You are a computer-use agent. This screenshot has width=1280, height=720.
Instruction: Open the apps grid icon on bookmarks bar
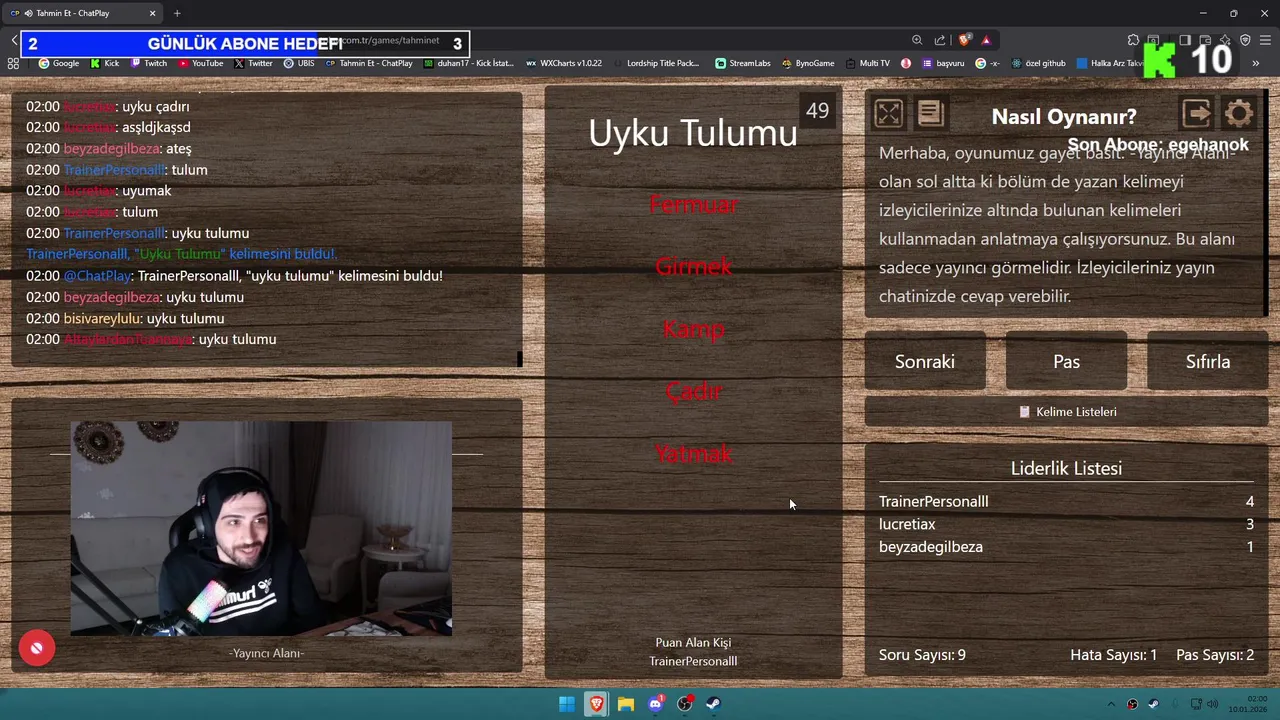(13, 63)
